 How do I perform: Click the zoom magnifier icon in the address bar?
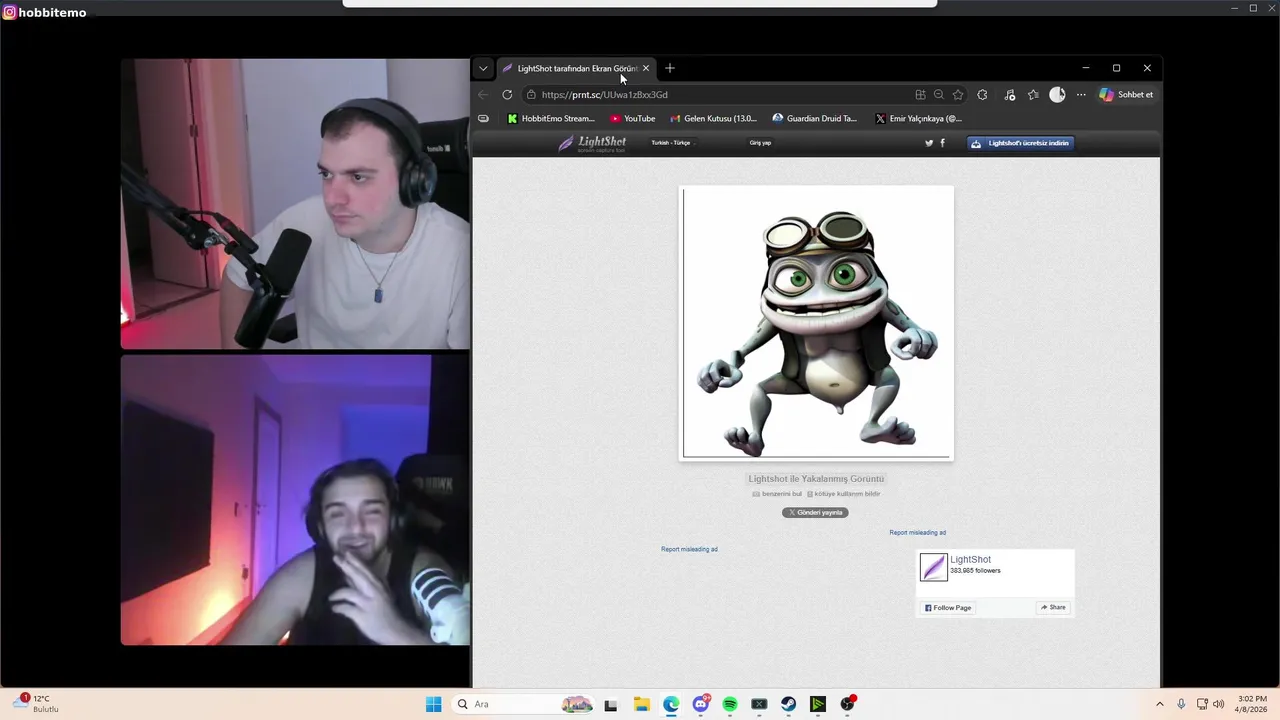(939, 95)
